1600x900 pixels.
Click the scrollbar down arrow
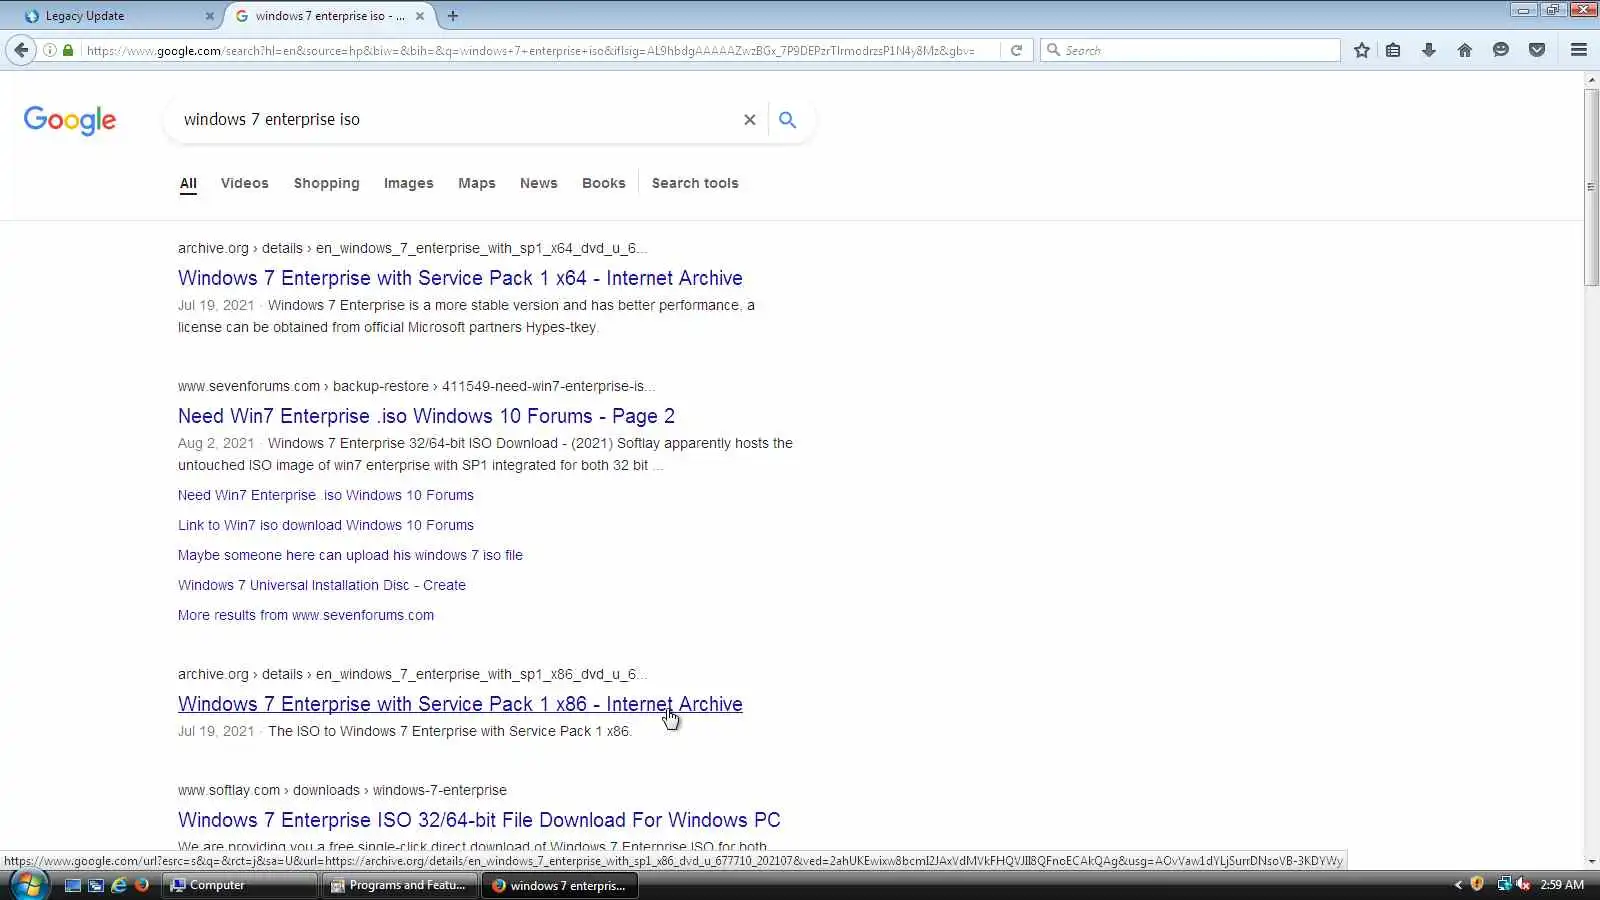click(1591, 860)
